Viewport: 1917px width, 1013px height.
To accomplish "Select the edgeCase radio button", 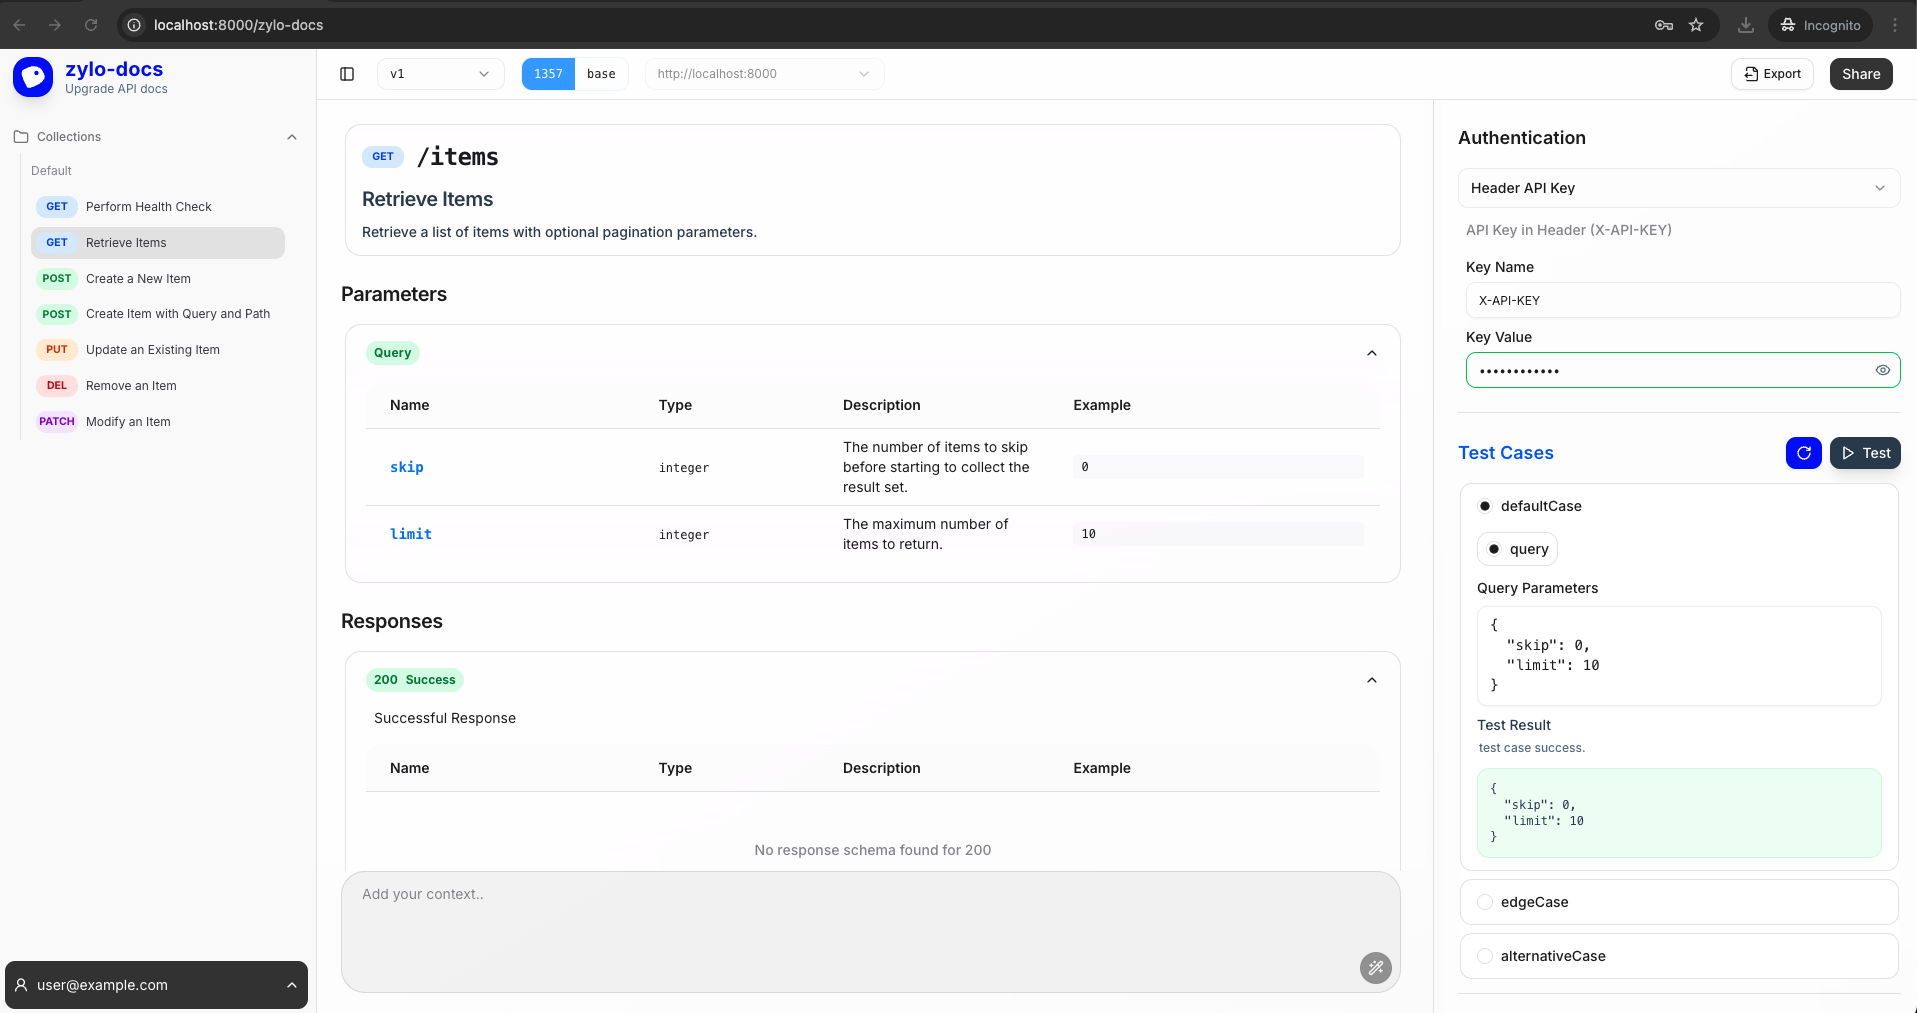I will tap(1485, 902).
